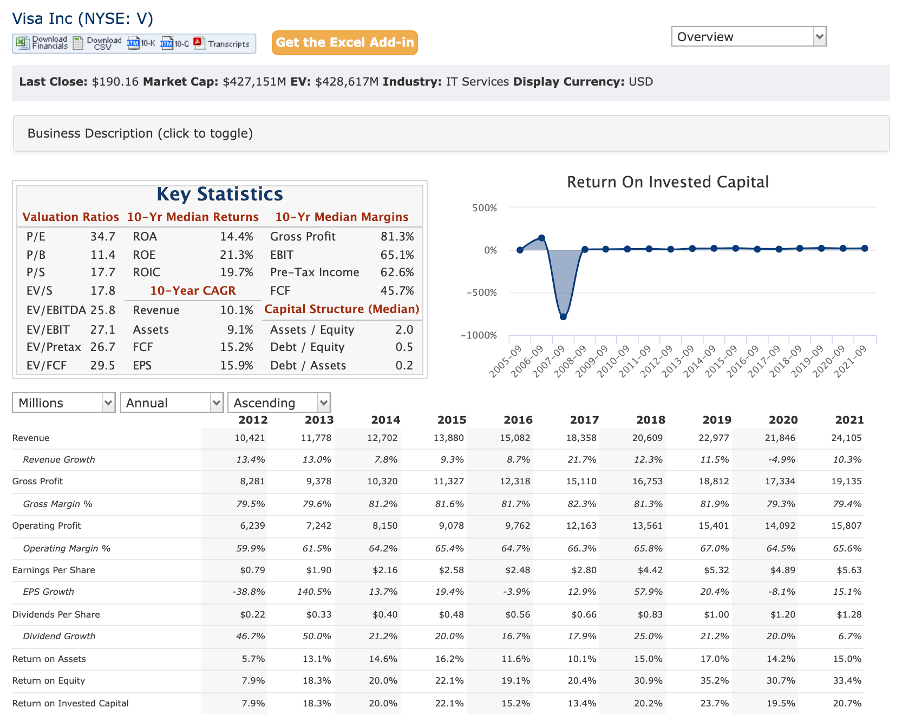This screenshot has width=902, height=728.
Task: Click the Earnings Per Share row label
Action: coord(53,570)
